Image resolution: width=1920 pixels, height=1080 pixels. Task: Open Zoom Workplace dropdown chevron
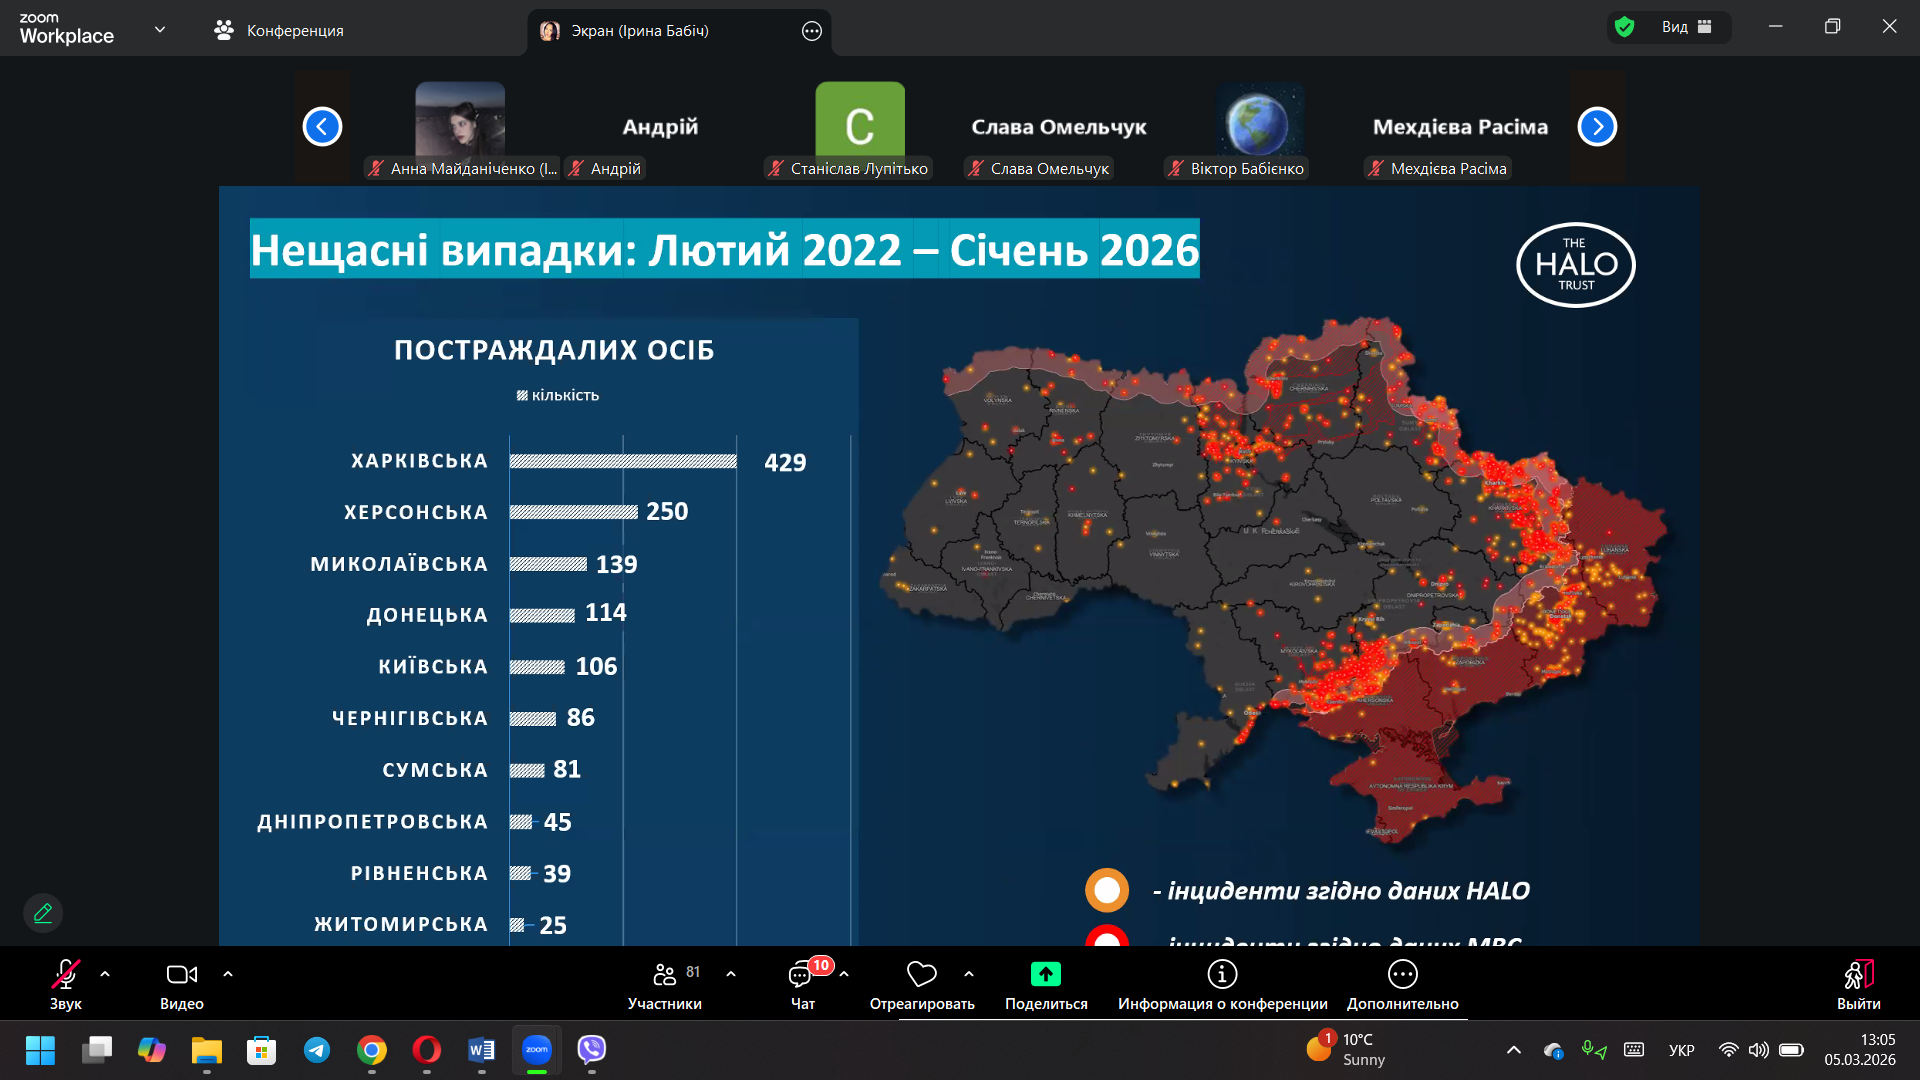[160, 29]
